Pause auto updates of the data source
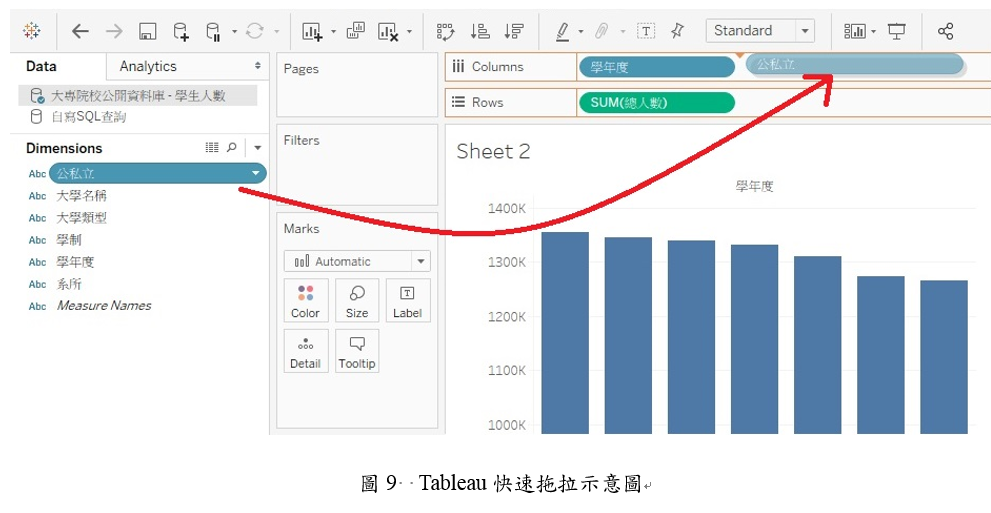 coord(214,32)
